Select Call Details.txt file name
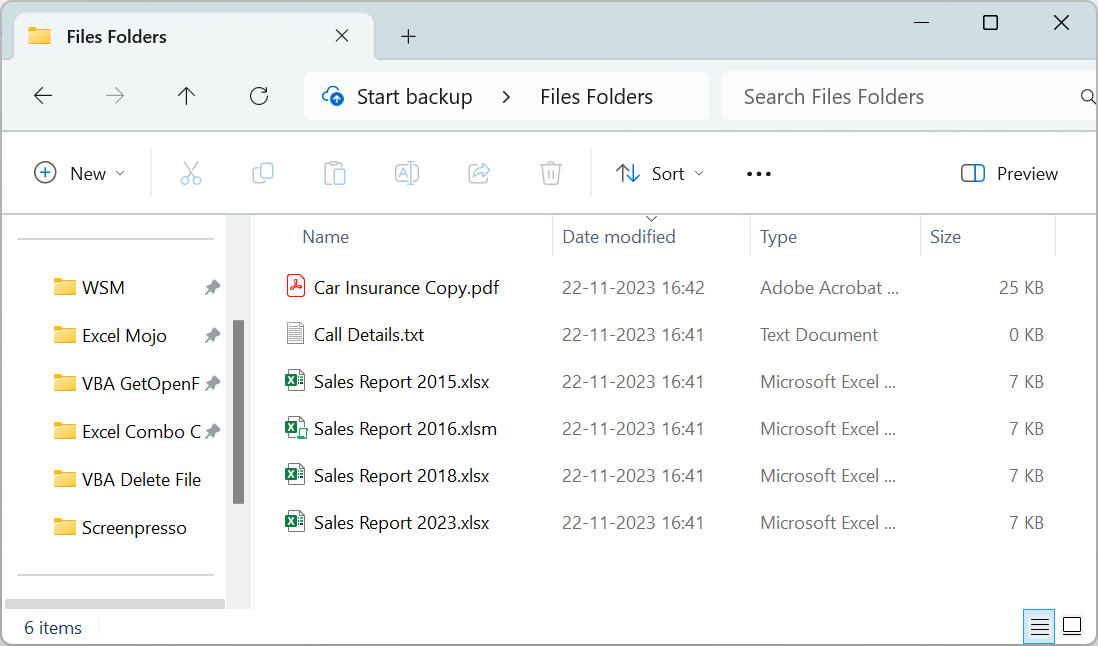1098x646 pixels. pos(368,334)
